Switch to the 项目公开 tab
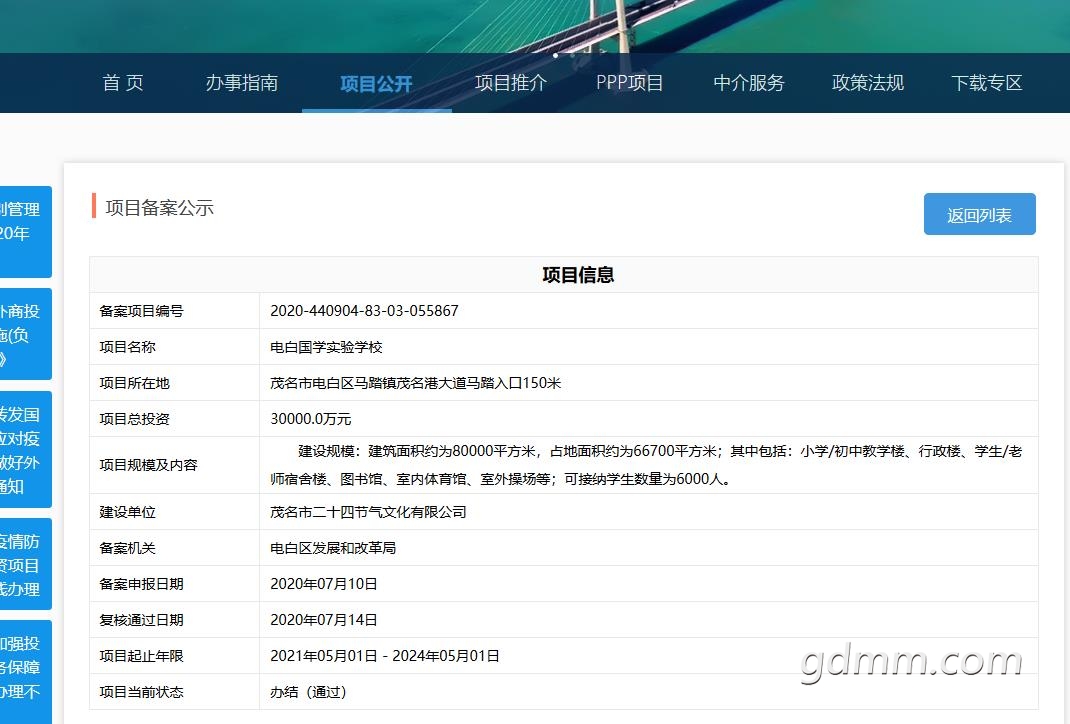The width and height of the screenshot is (1070, 724). [x=376, y=84]
